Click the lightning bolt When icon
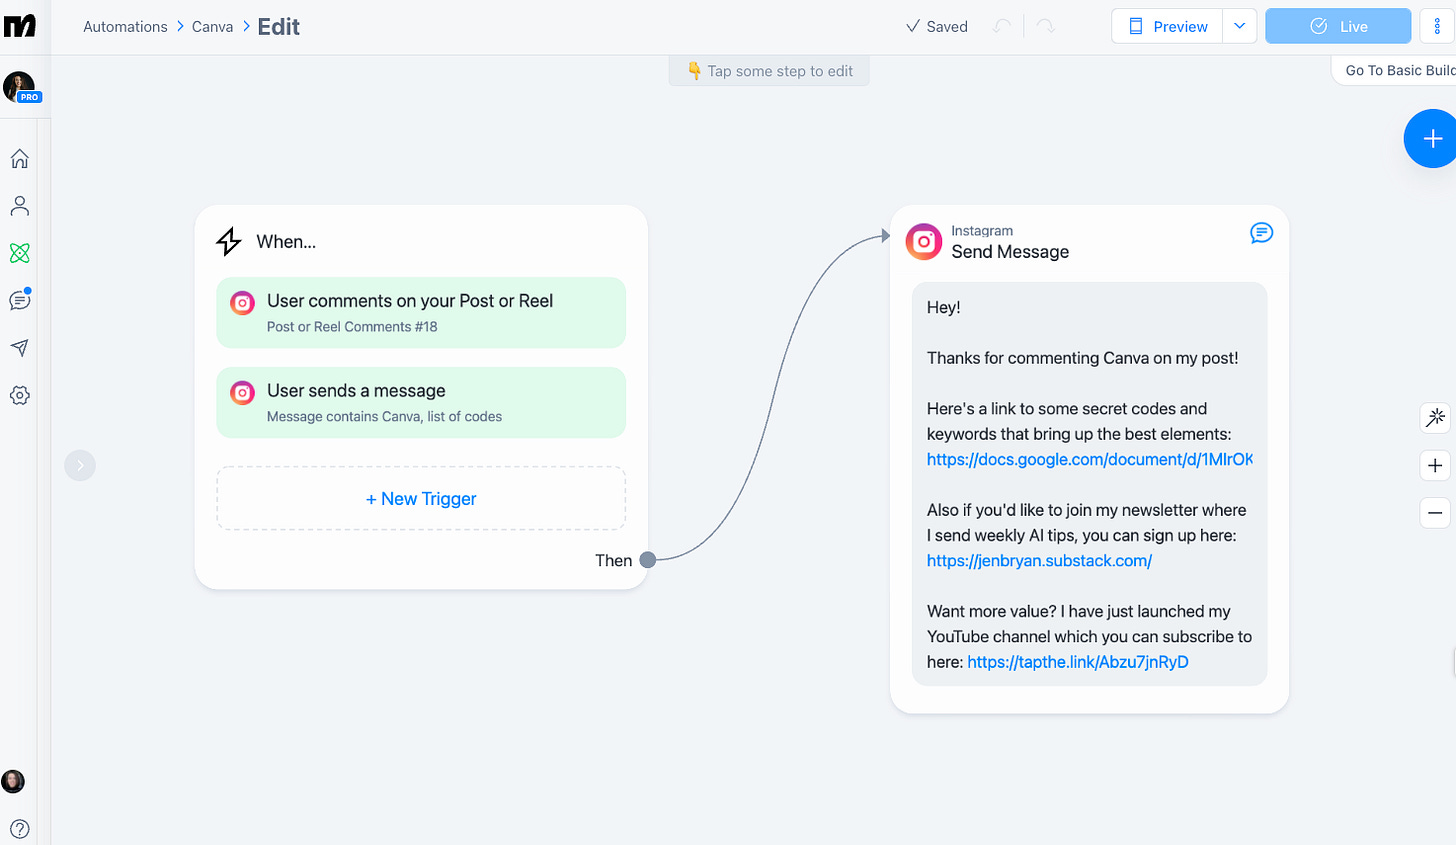Screen dimensions: 1456x845 click(229, 241)
